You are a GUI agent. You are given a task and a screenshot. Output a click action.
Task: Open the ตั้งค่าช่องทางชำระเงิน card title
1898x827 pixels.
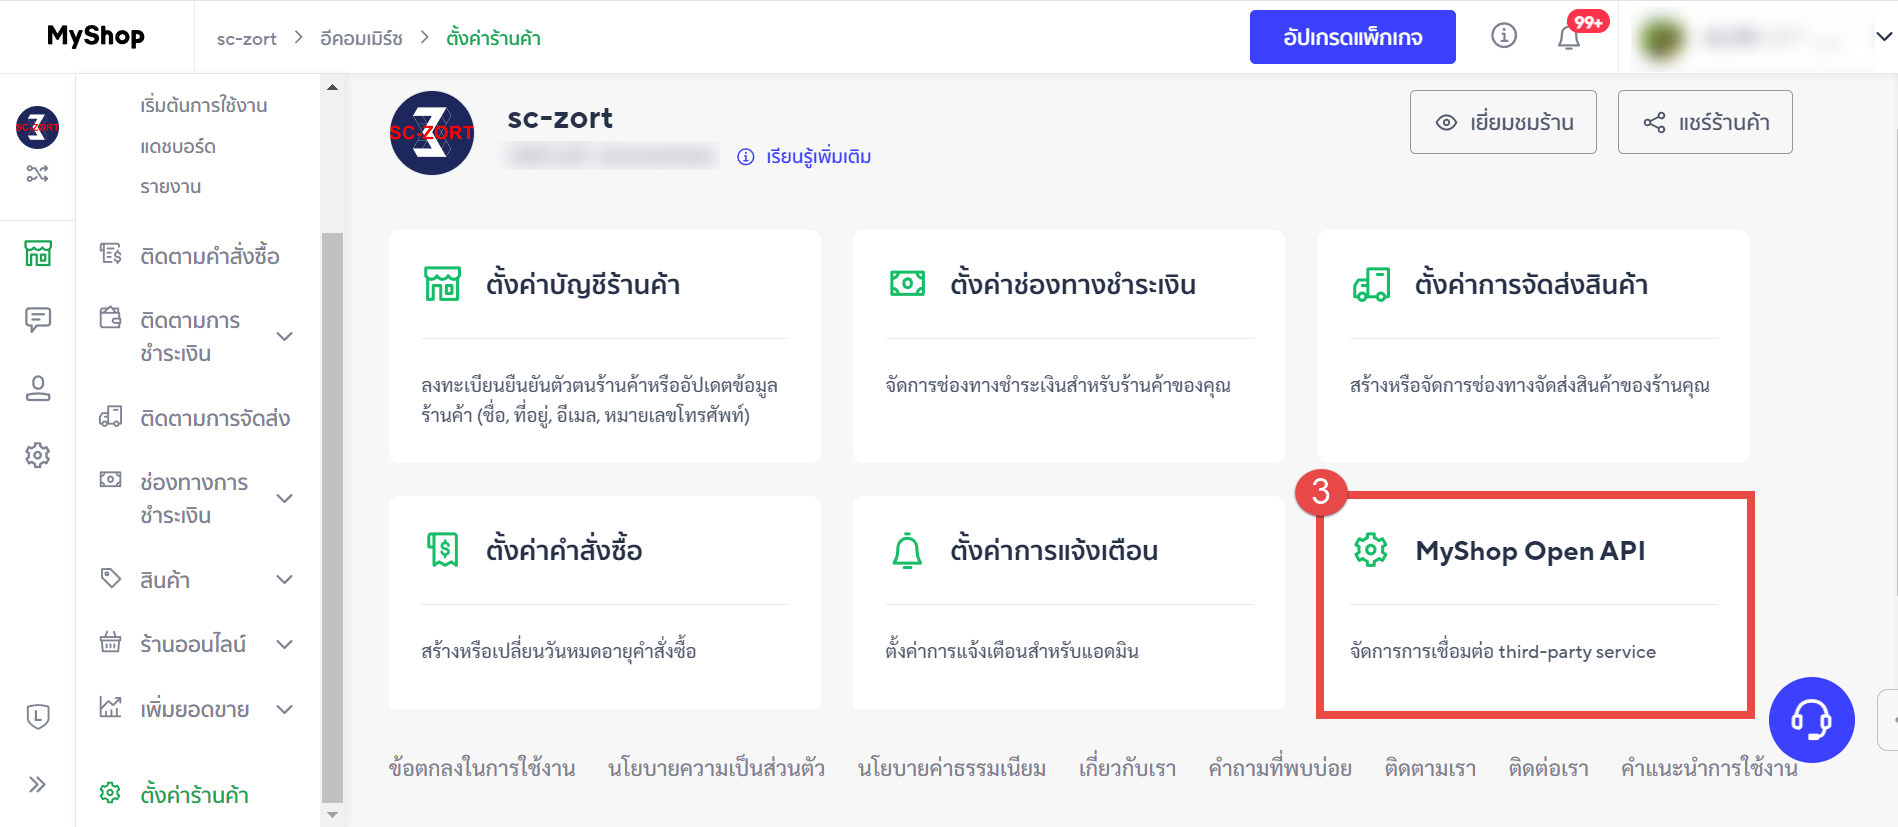point(1073,285)
